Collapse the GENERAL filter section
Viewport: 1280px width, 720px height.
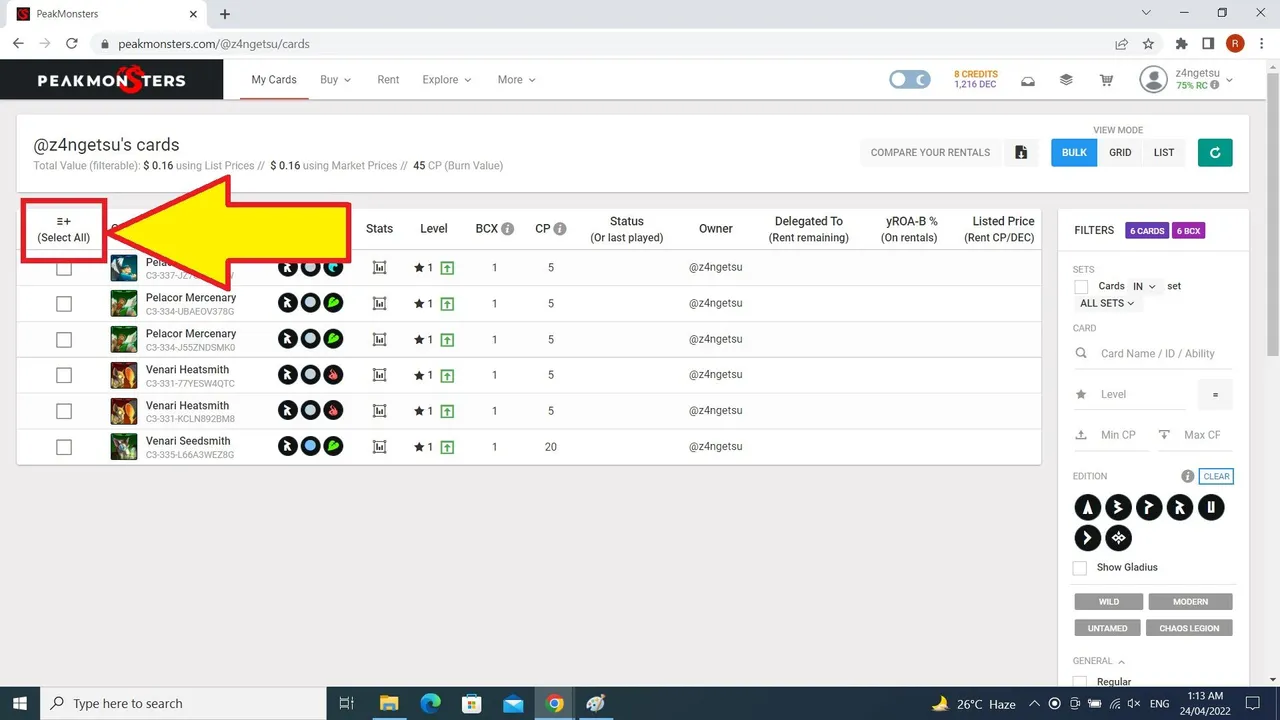(x=1098, y=661)
